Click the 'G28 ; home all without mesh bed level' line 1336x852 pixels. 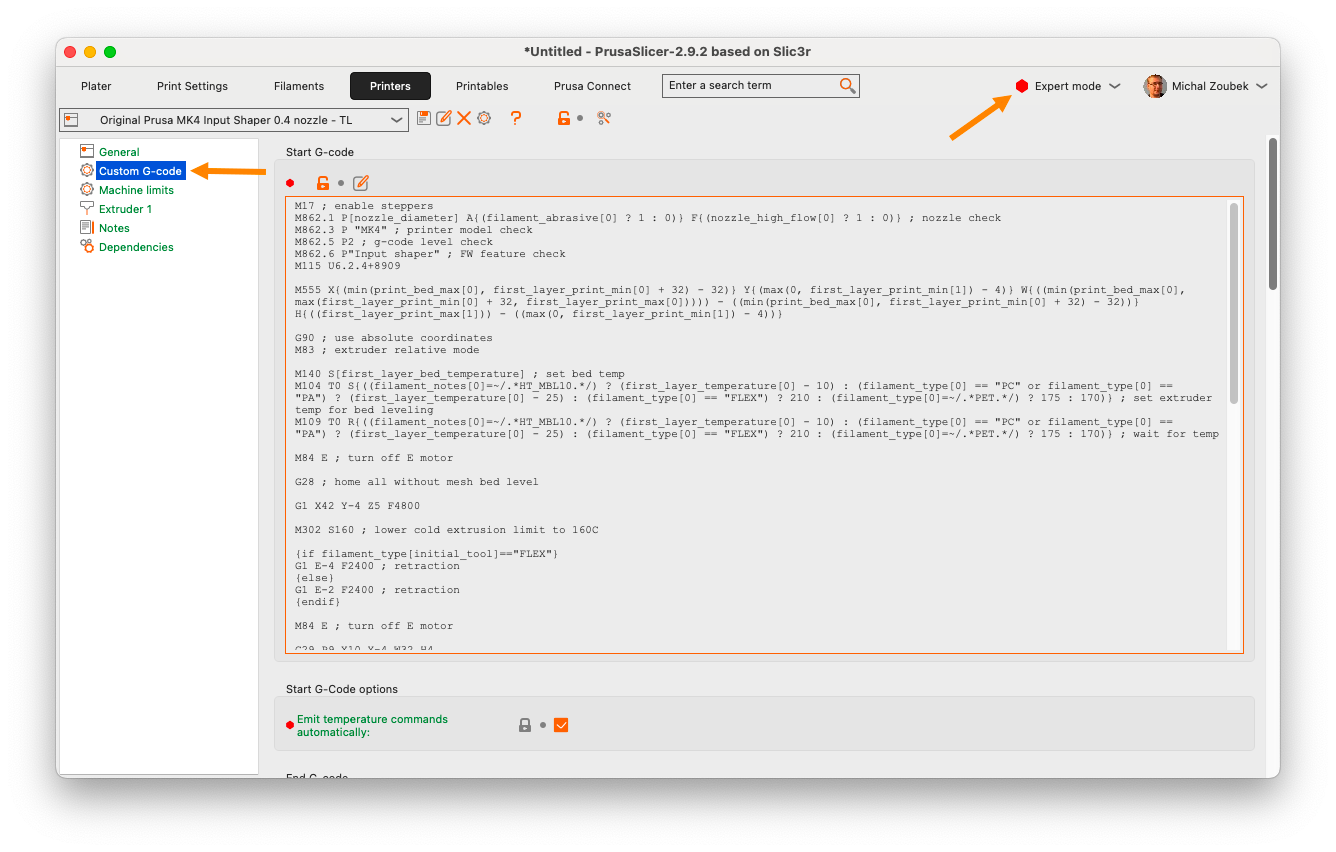pyautogui.click(x=416, y=482)
